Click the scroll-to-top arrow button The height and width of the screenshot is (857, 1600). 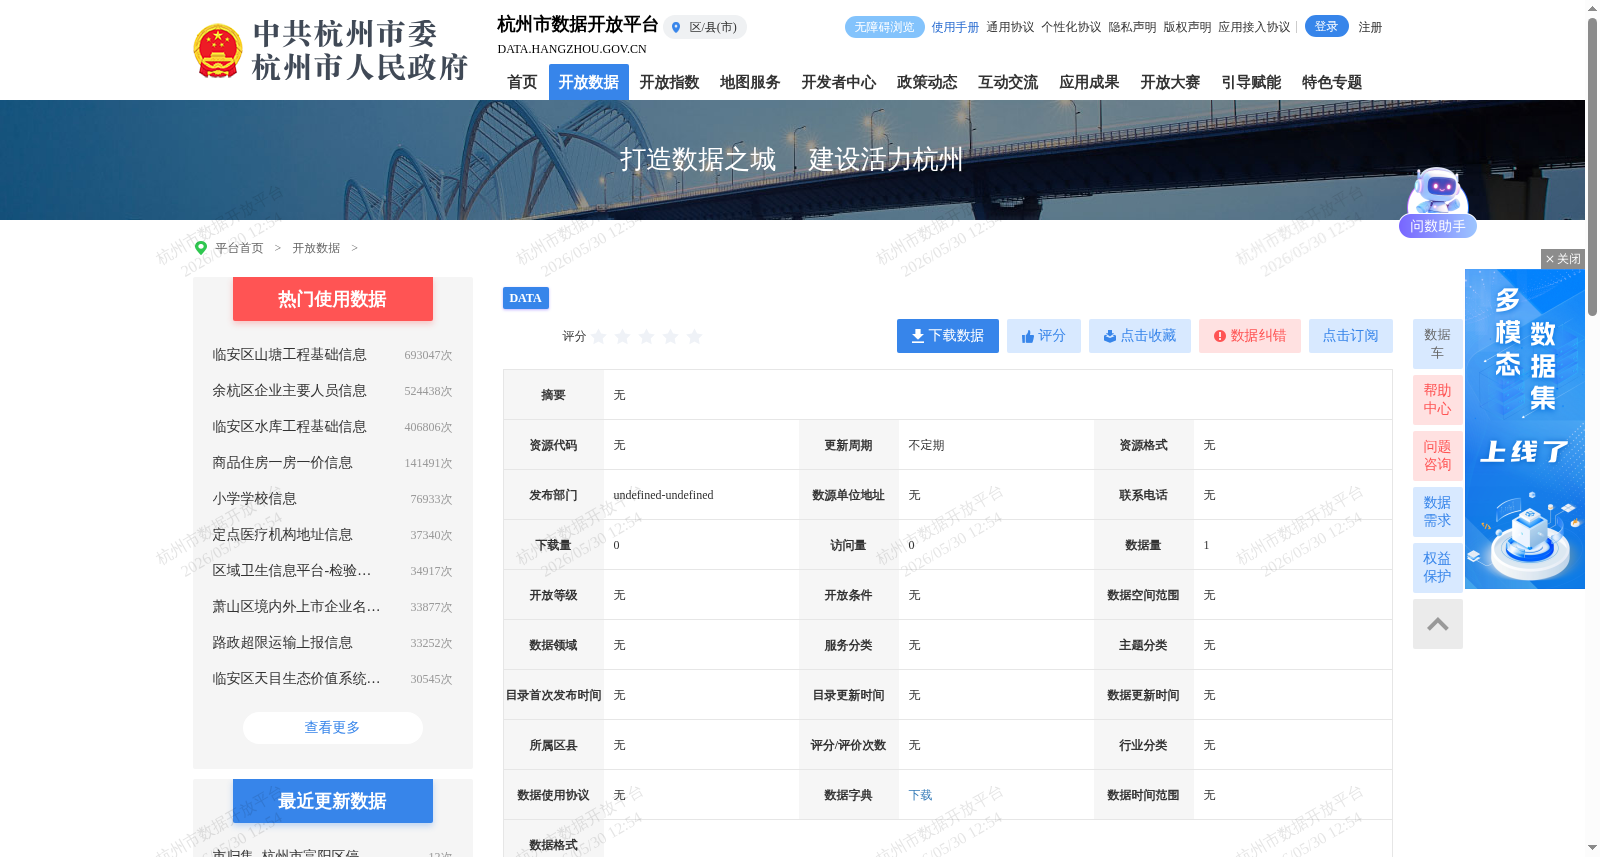point(1438,624)
